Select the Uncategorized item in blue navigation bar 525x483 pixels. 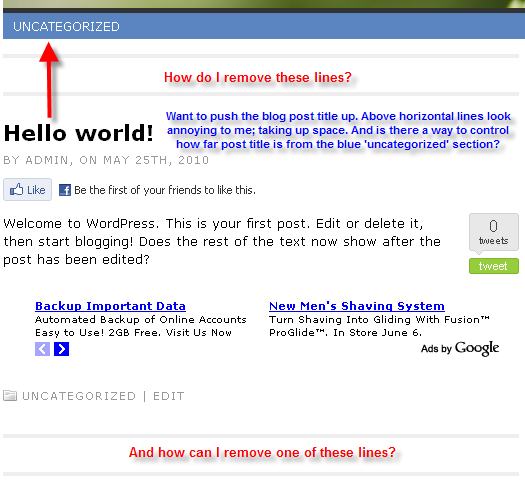click(x=66, y=27)
